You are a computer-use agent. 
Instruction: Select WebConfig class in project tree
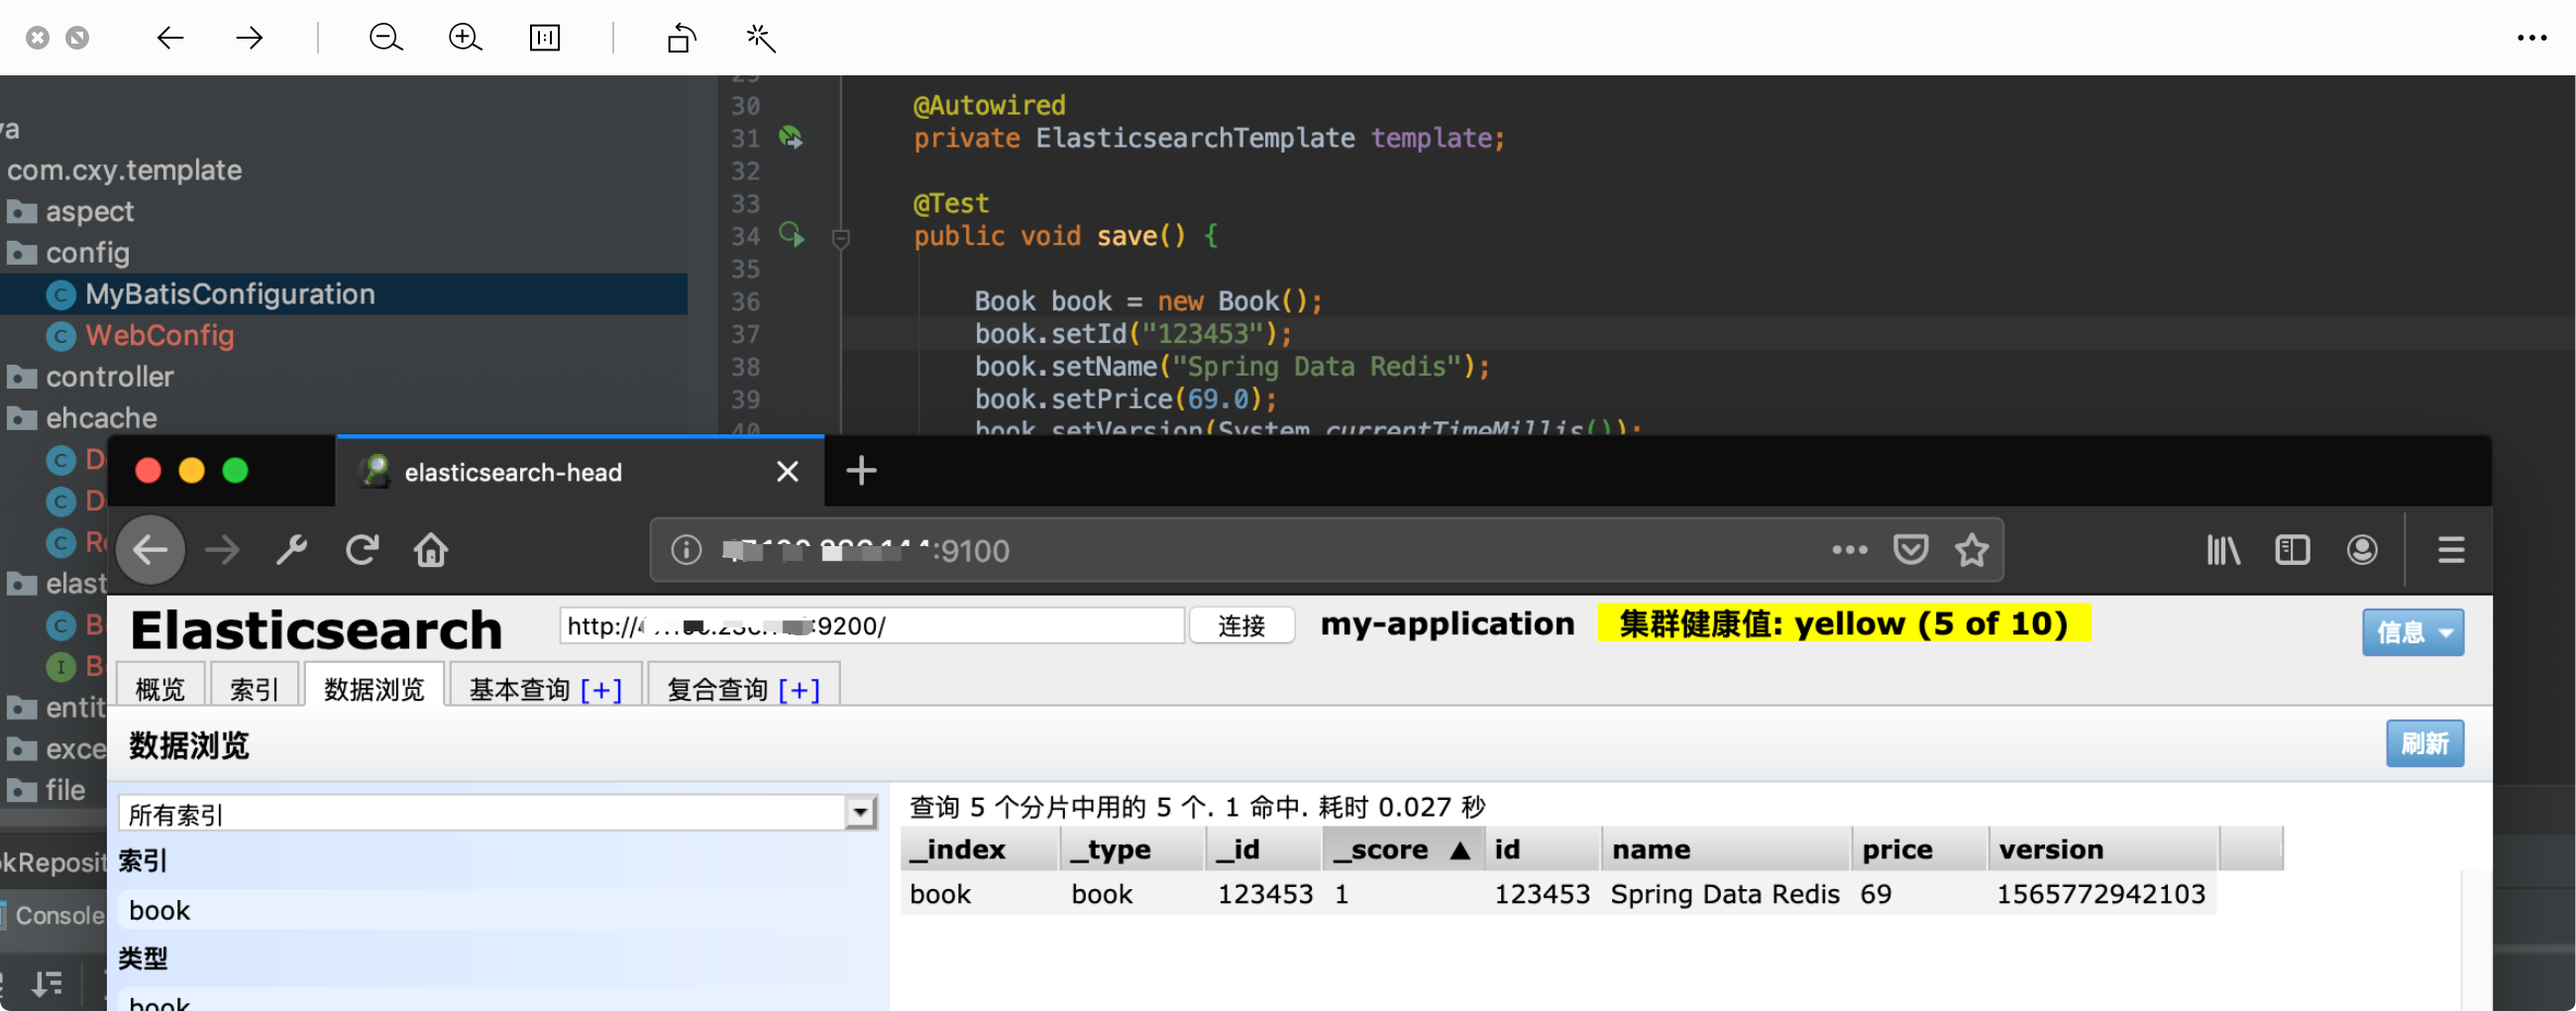pos(159,335)
